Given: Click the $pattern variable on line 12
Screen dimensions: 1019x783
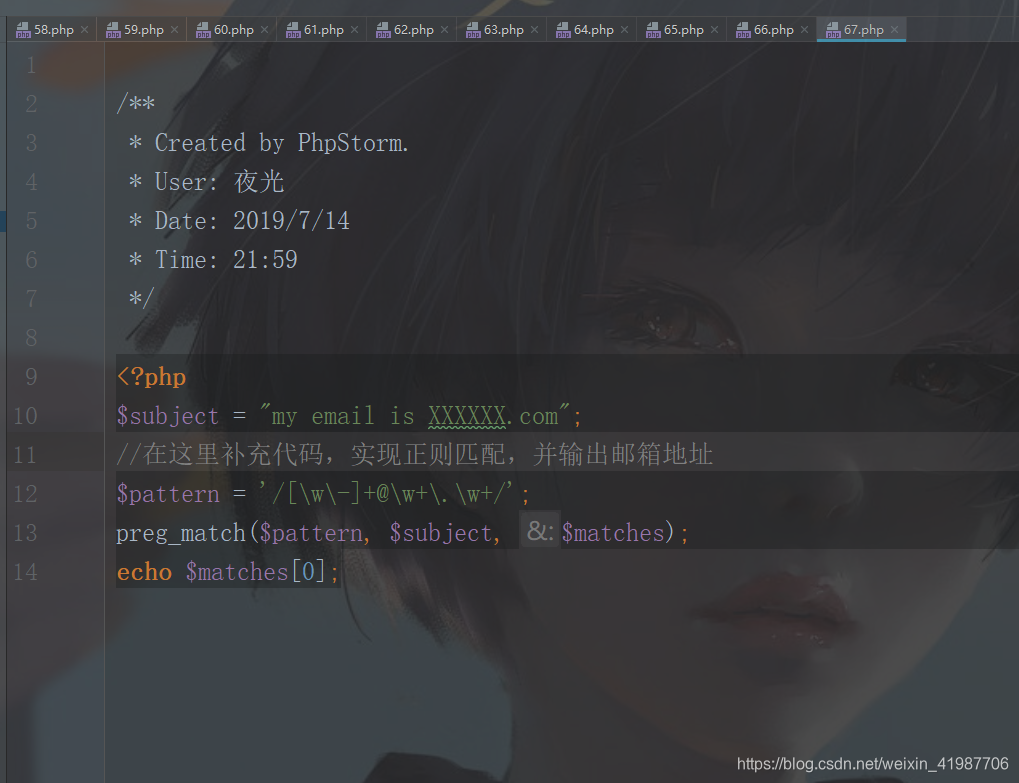Looking at the screenshot, I should 168,494.
